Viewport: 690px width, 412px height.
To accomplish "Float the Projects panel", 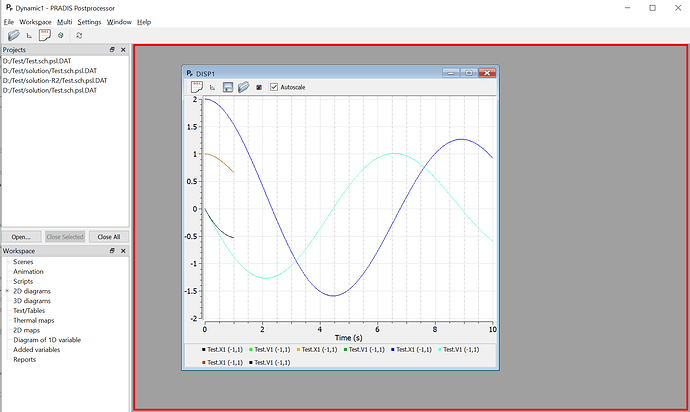I will (x=112, y=50).
